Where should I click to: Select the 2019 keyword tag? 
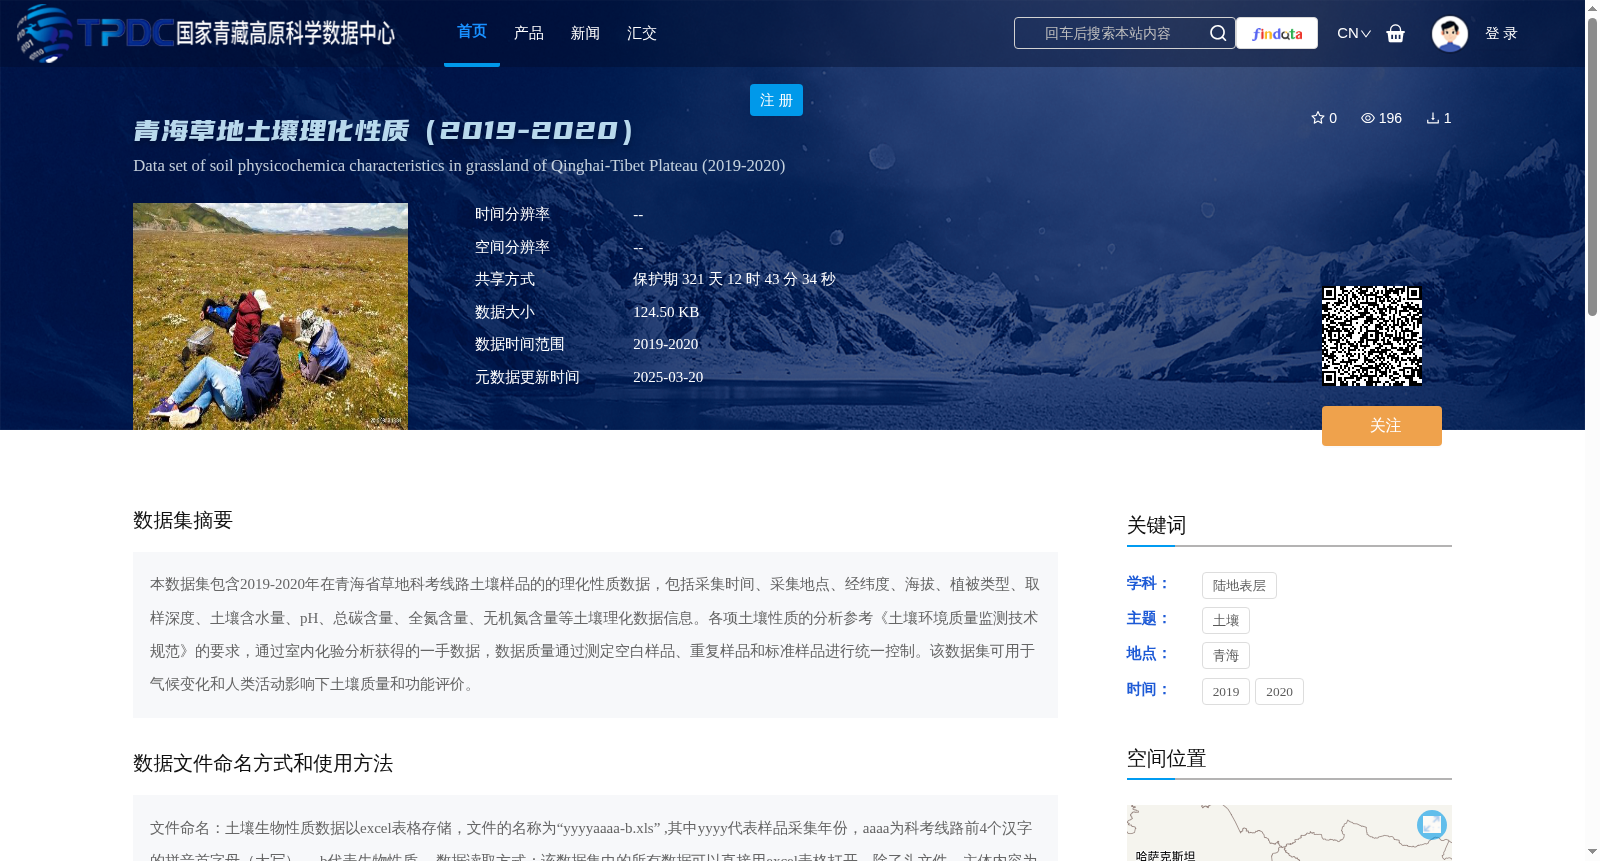coord(1226,691)
